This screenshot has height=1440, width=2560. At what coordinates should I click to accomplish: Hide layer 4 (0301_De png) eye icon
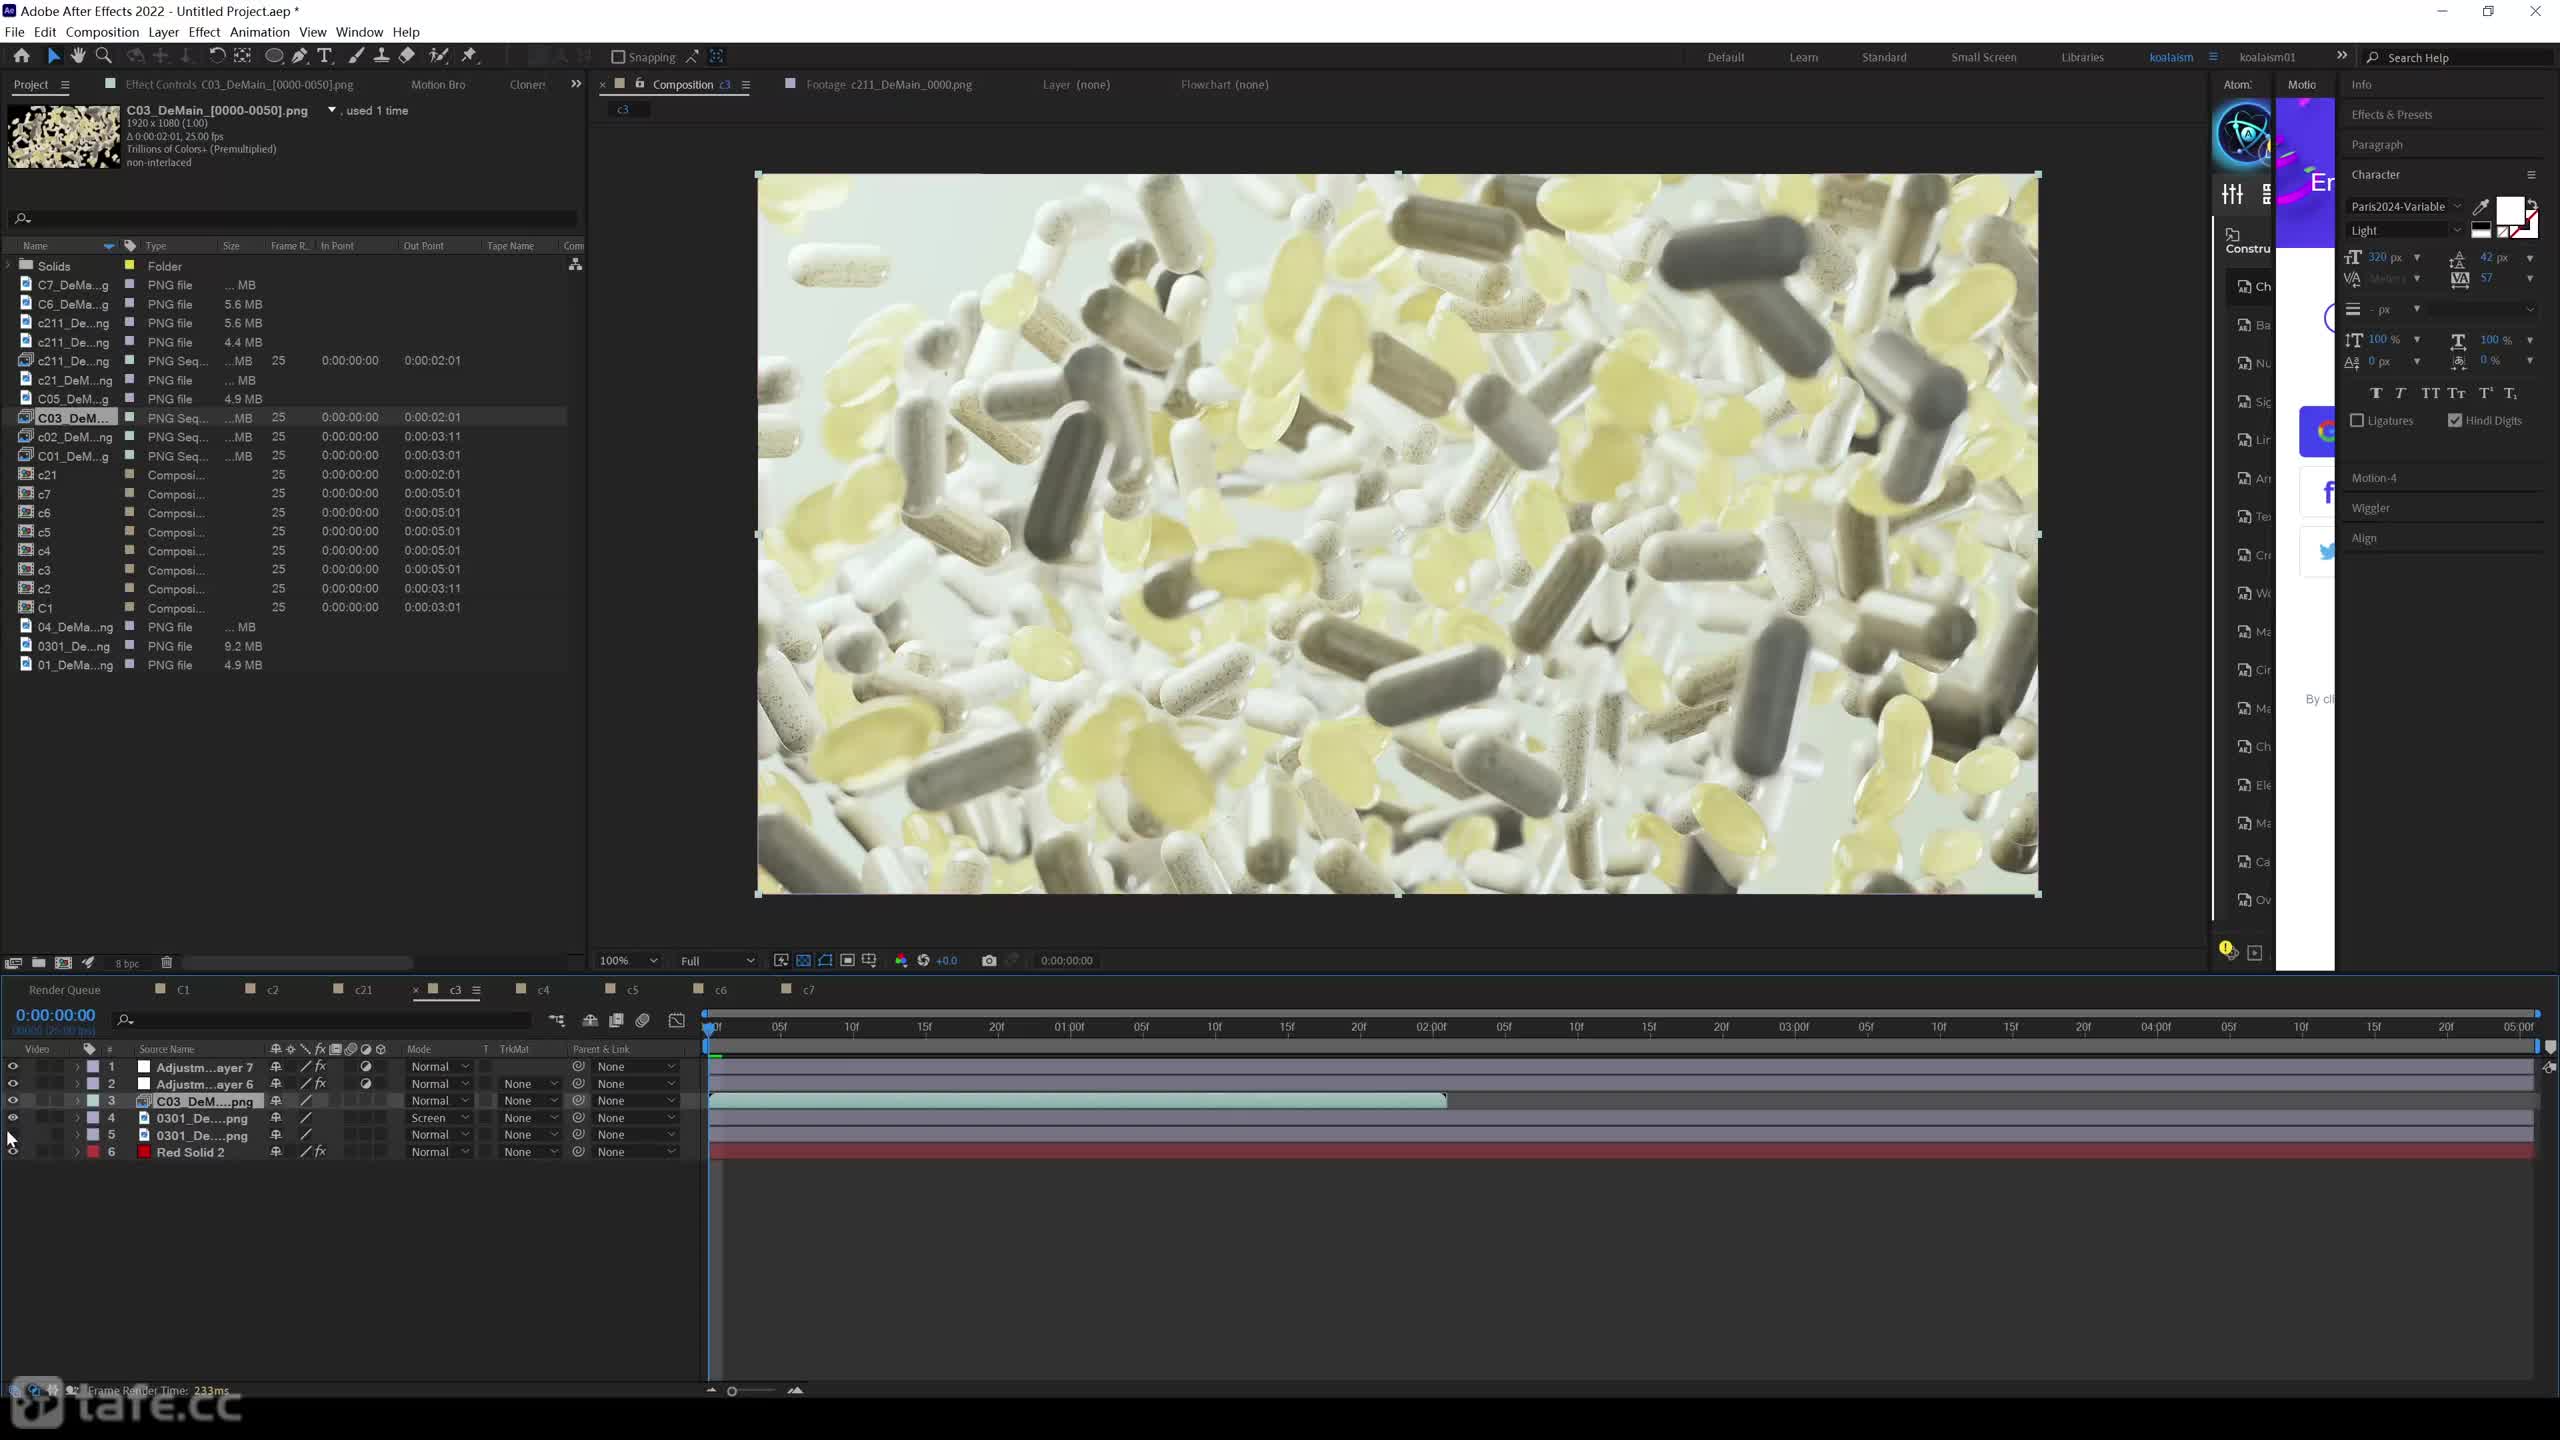(13, 1118)
